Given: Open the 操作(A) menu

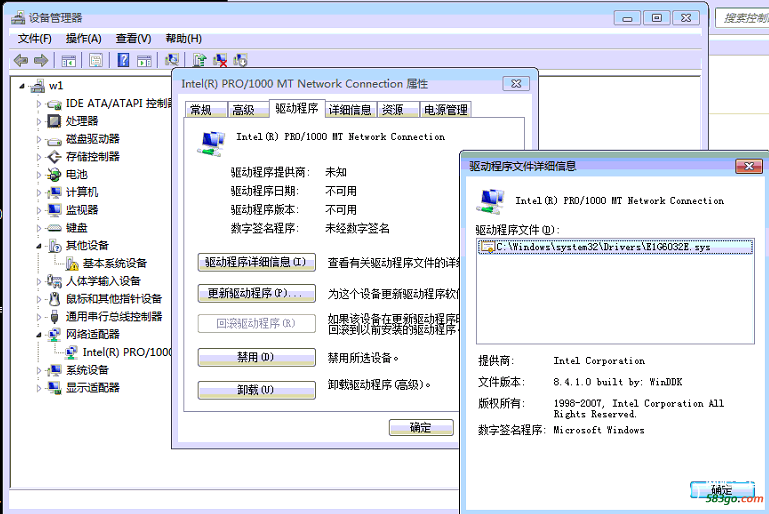Looking at the screenshot, I should tap(83, 38).
